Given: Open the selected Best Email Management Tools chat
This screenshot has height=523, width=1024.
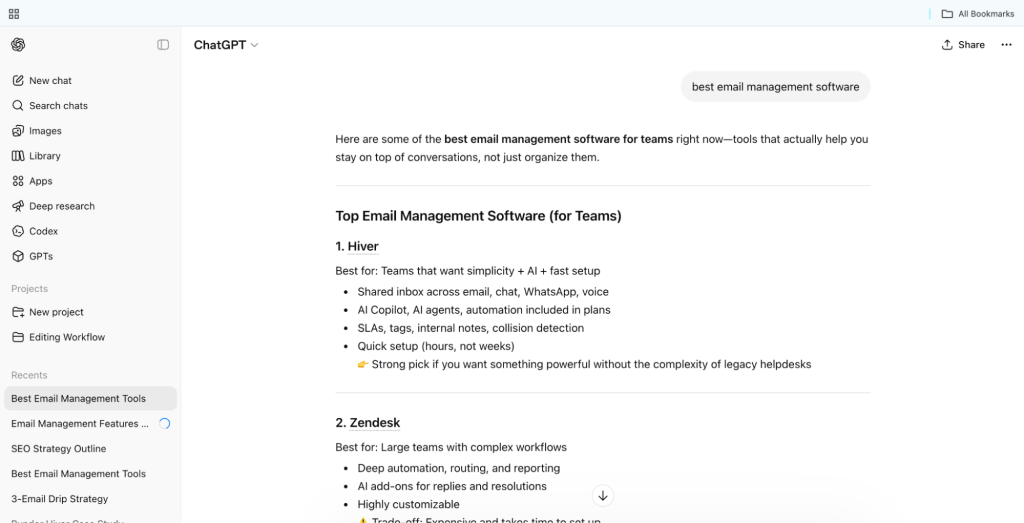Looking at the screenshot, I should [90, 398].
